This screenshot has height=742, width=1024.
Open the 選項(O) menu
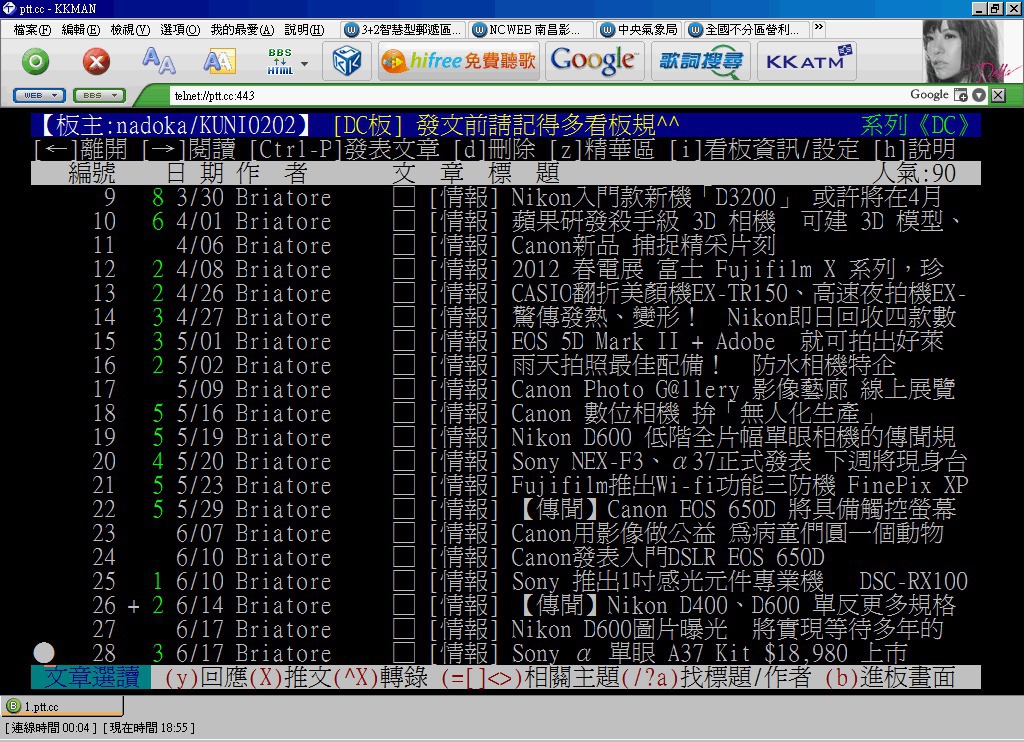tap(180, 30)
